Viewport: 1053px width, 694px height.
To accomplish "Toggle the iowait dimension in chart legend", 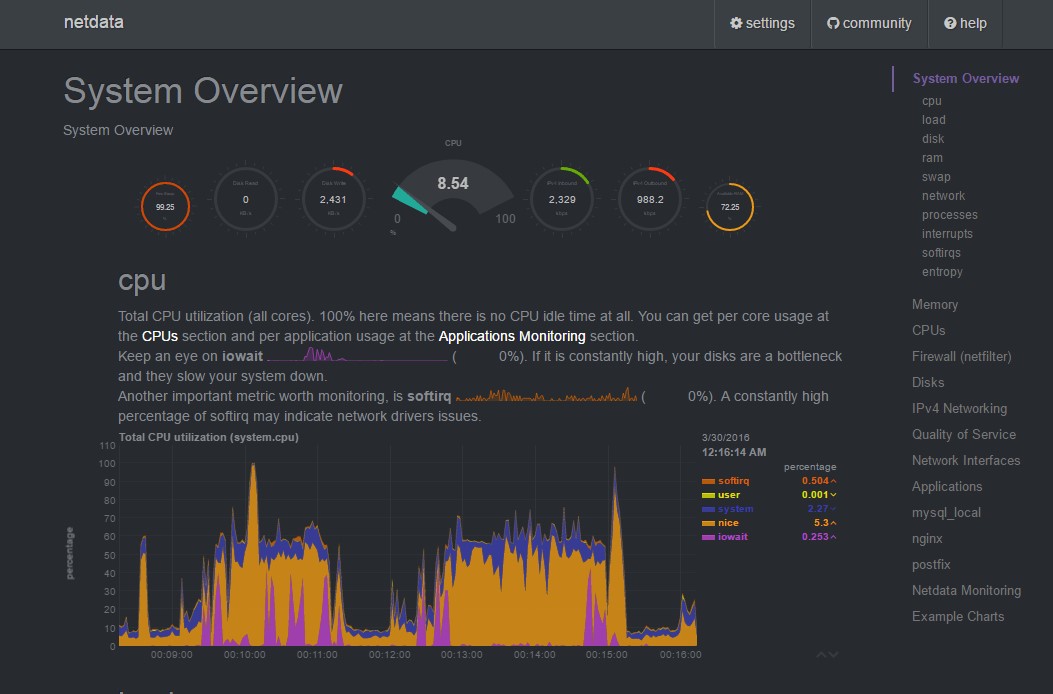I will [732, 537].
